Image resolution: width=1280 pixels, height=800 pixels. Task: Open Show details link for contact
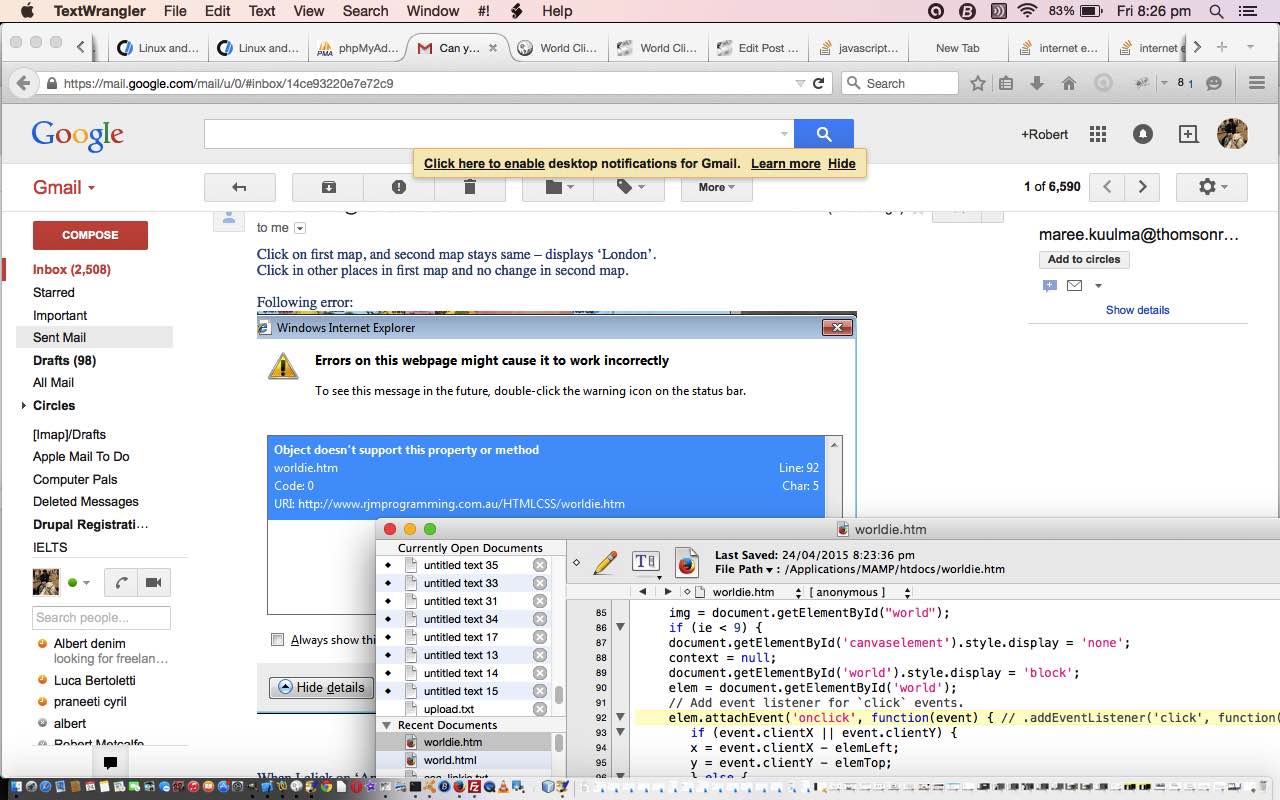click(x=1137, y=310)
